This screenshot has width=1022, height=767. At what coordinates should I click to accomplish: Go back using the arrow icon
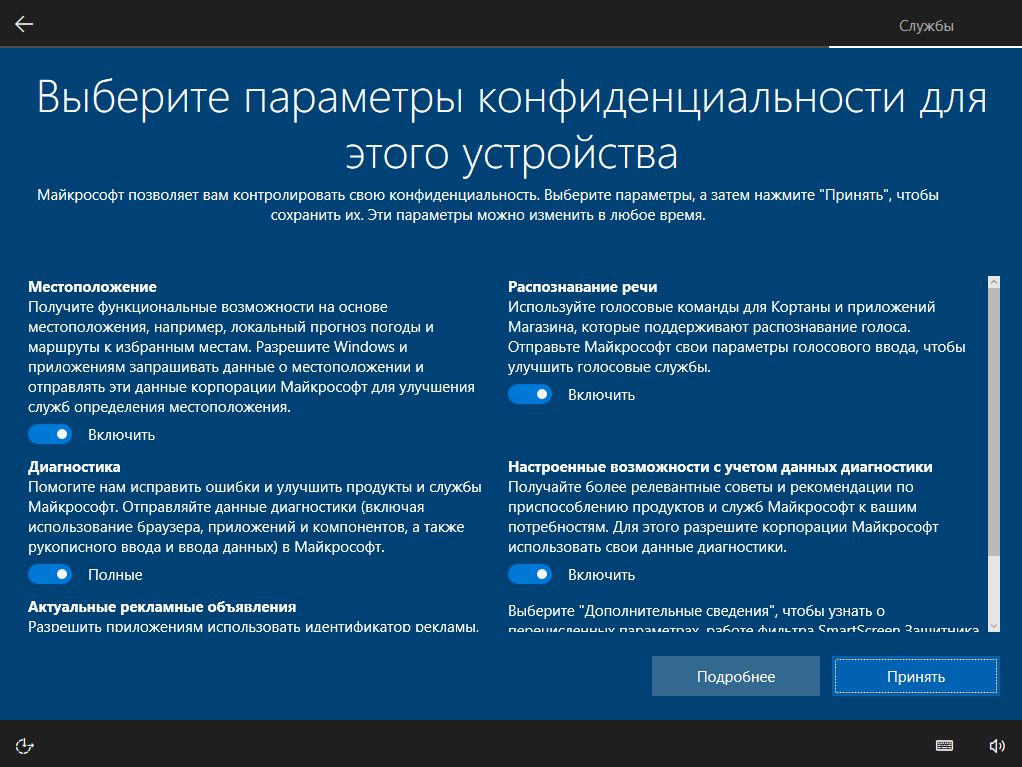(24, 24)
